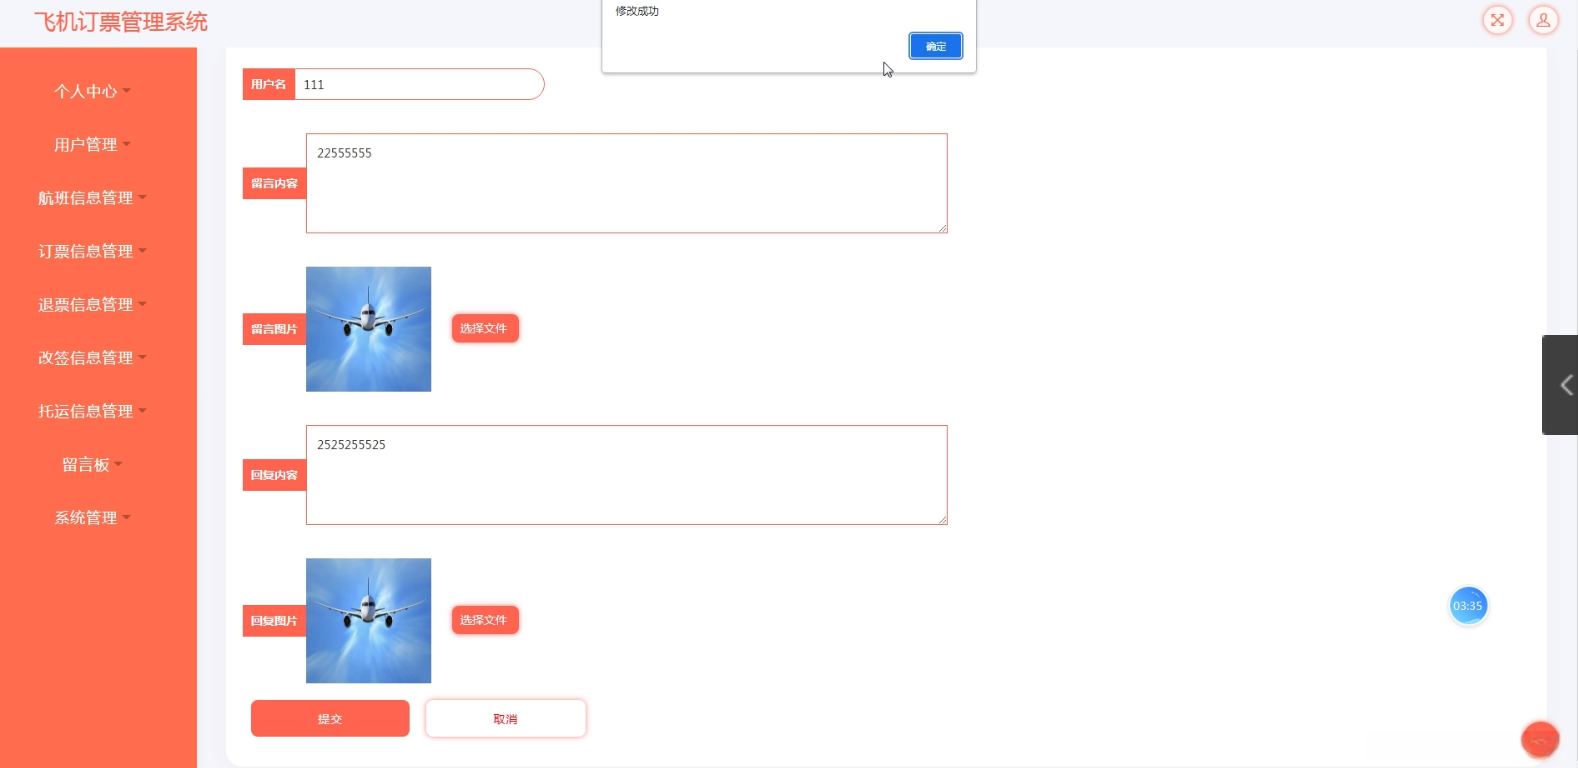
Task: Expand the 个人中心 menu
Action: pyautogui.click(x=92, y=92)
